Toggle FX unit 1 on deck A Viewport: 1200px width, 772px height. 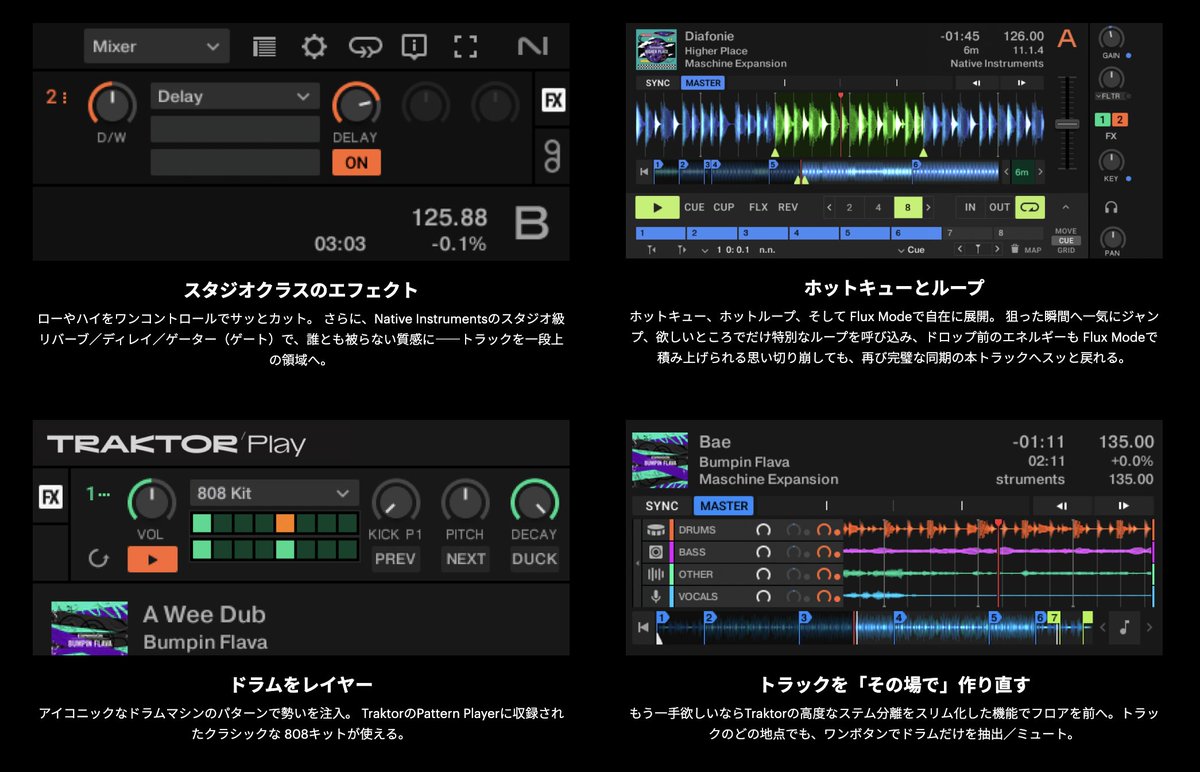click(1102, 119)
